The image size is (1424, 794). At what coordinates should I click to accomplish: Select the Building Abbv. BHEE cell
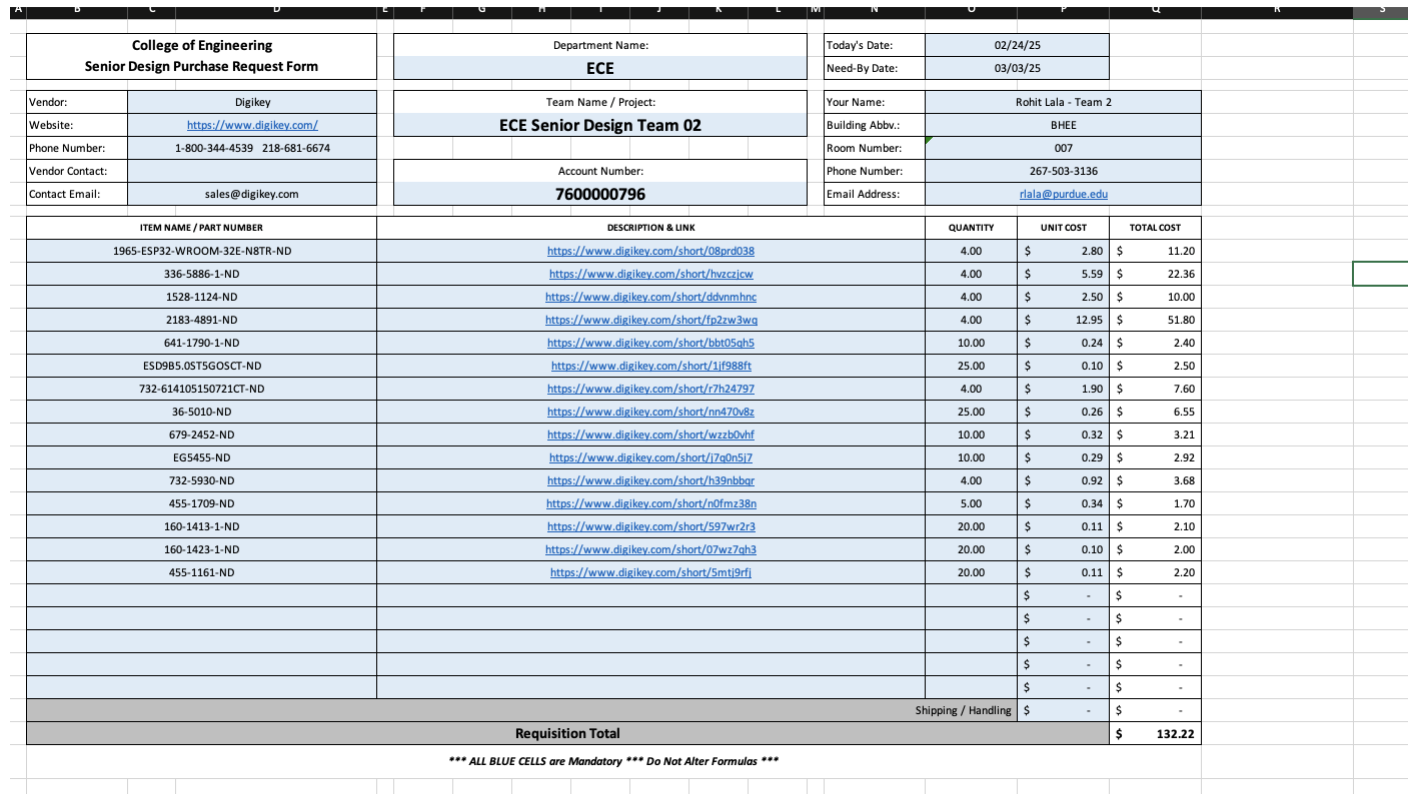(1063, 125)
